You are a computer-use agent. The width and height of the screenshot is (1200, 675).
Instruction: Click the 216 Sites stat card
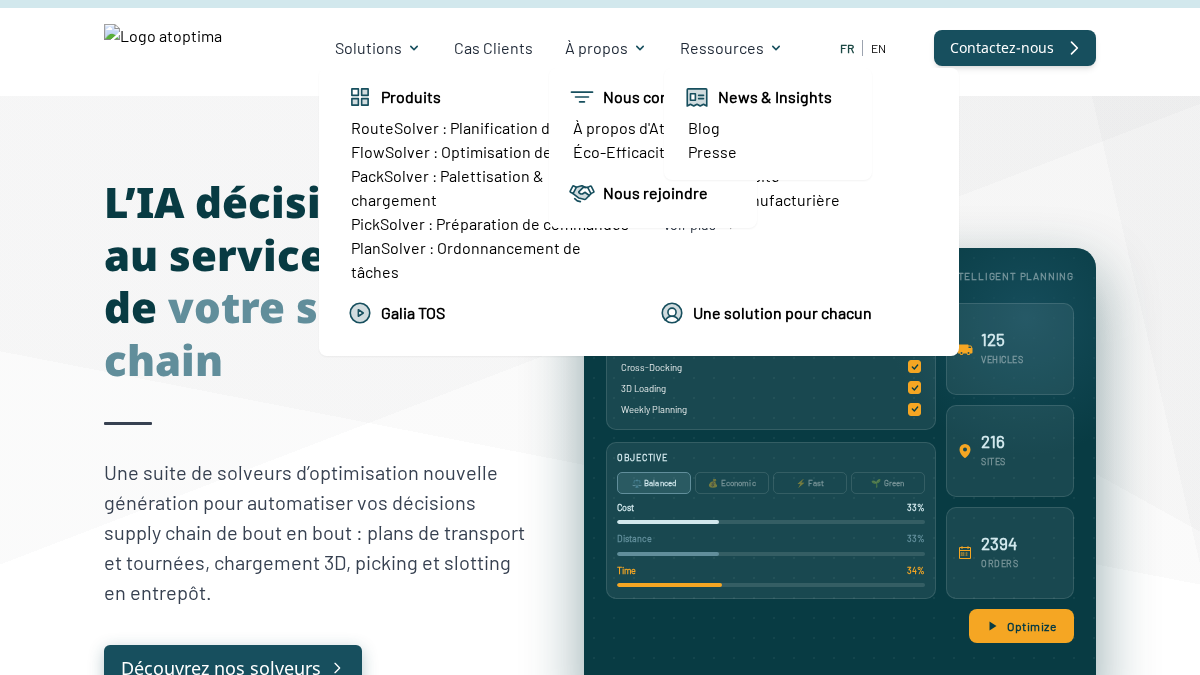(x=1010, y=451)
